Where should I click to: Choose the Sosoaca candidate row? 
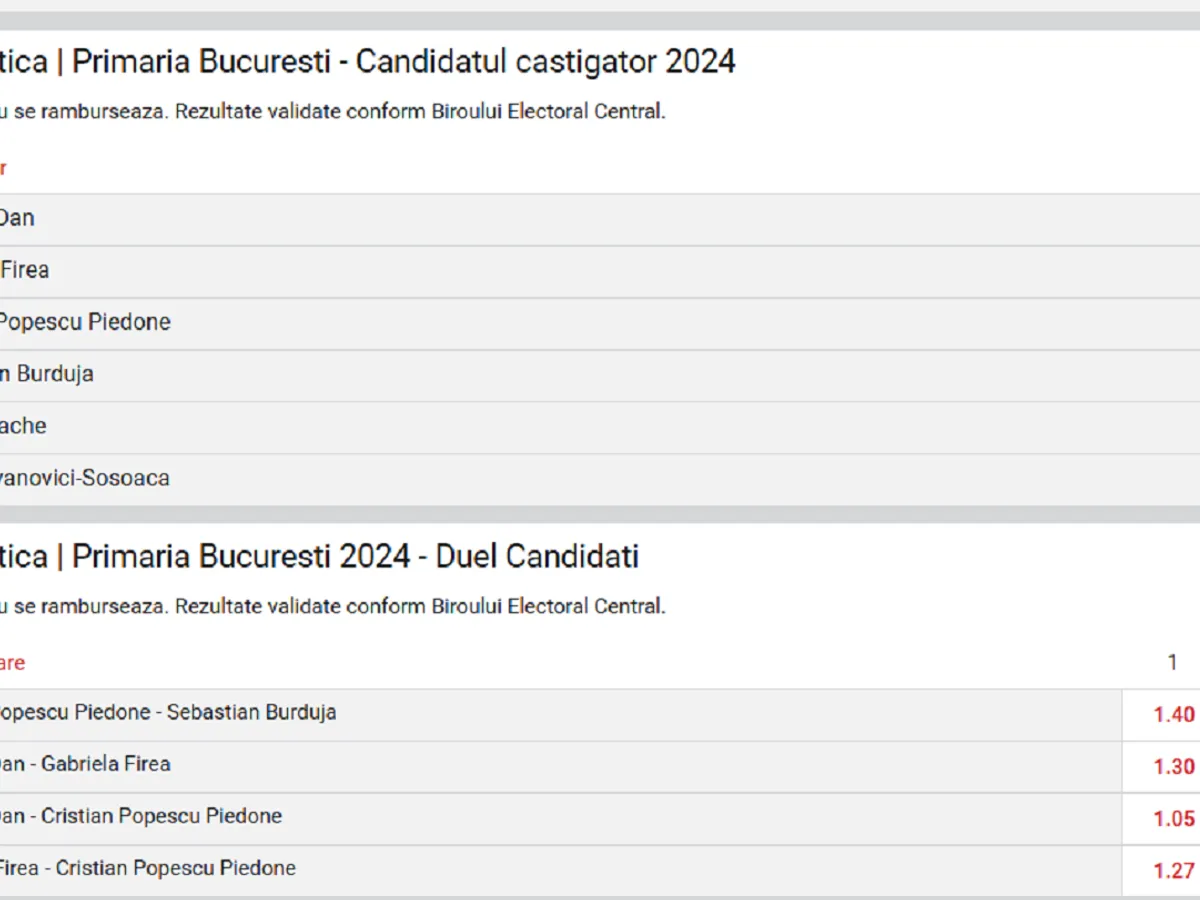coord(85,478)
